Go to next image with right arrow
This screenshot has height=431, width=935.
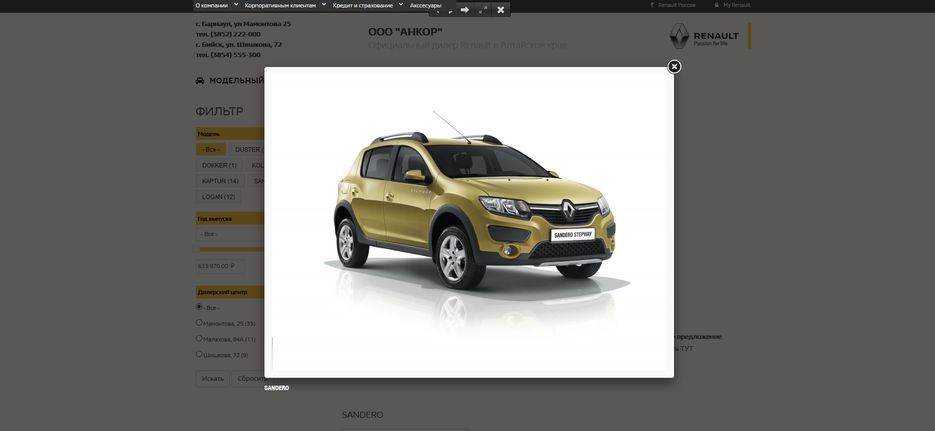[465, 10]
